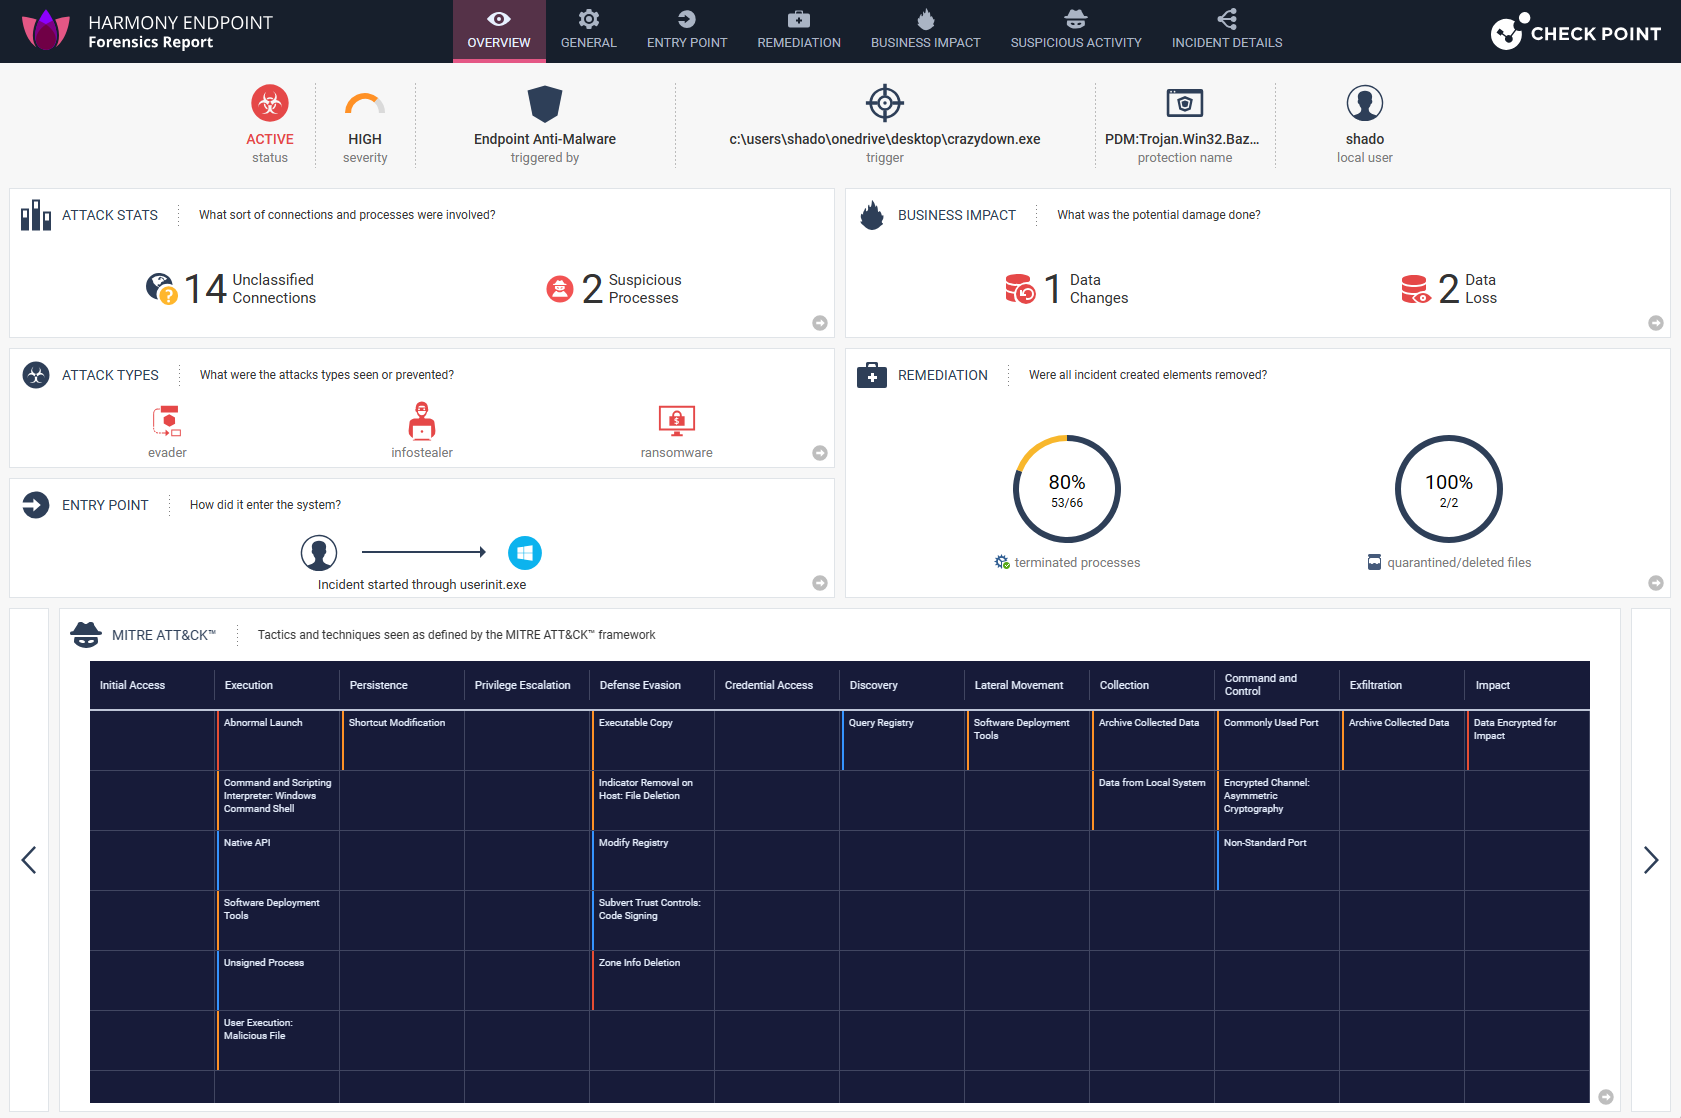The height and width of the screenshot is (1118, 1681).
Task: Click the shado local user avatar
Action: click(1365, 103)
